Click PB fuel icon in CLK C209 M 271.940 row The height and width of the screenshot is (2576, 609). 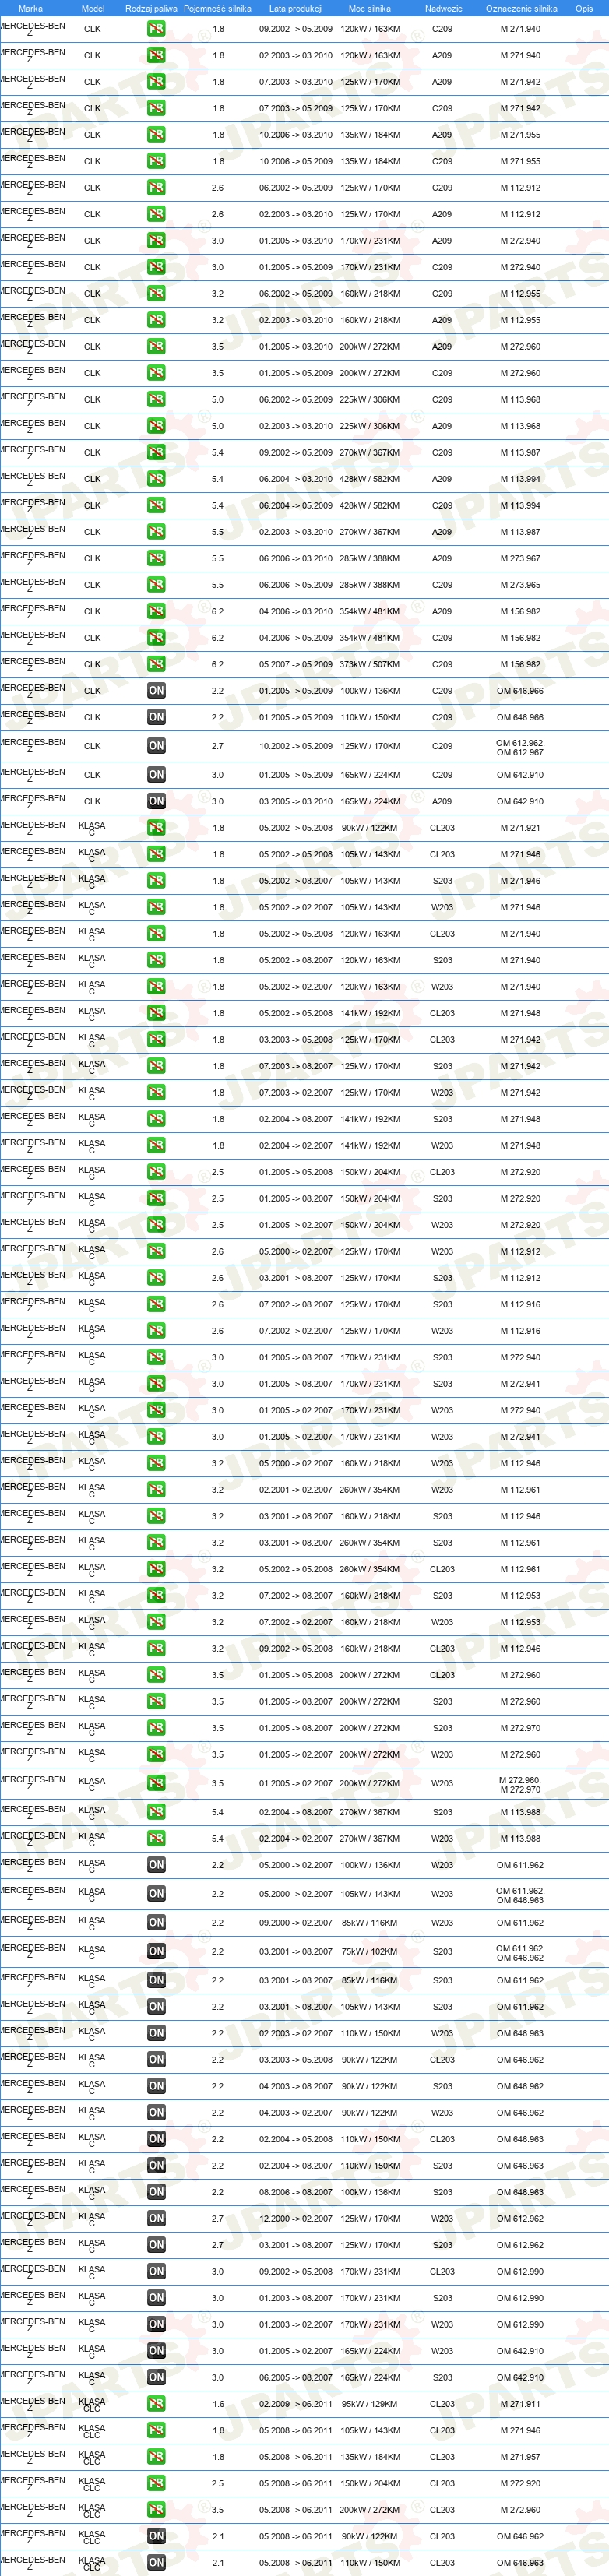click(x=156, y=29)
